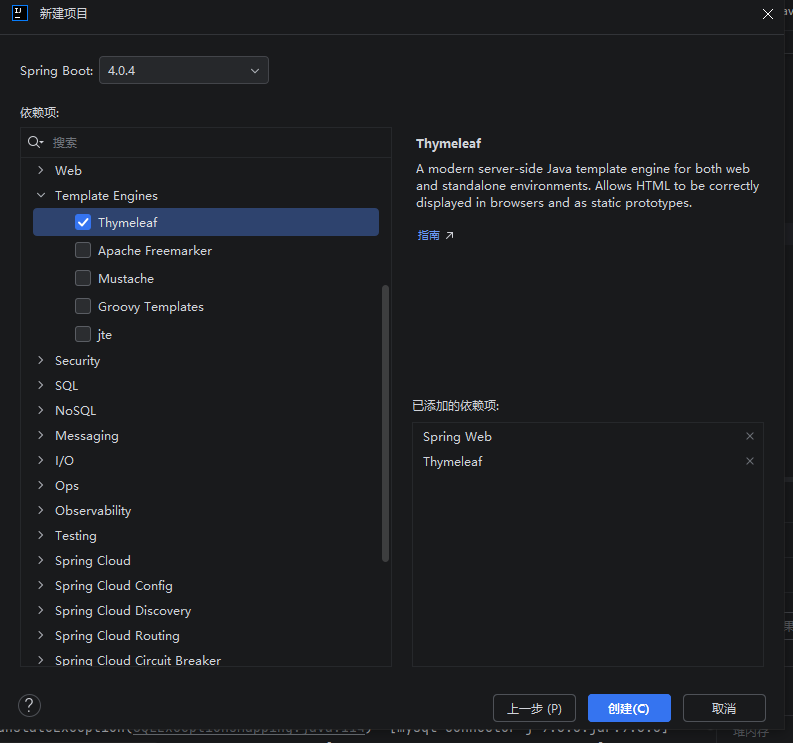Click the 取消 button

724,708
